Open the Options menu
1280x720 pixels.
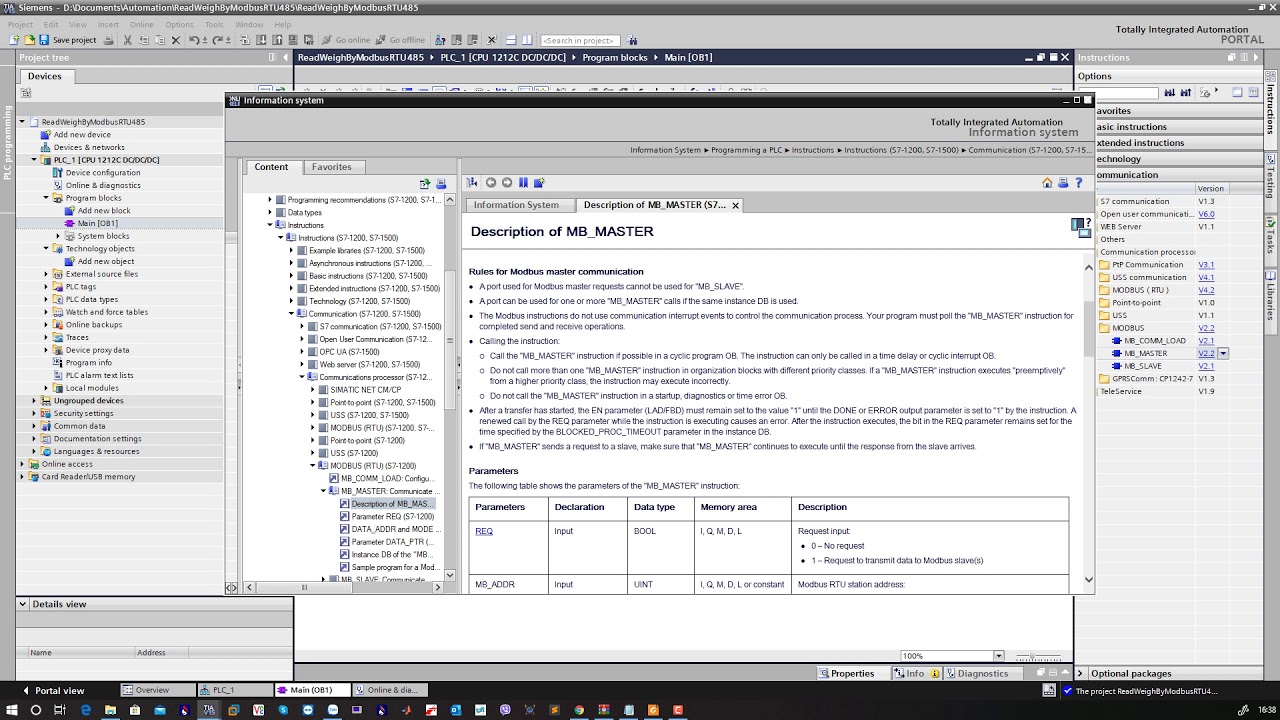[180, 24]
